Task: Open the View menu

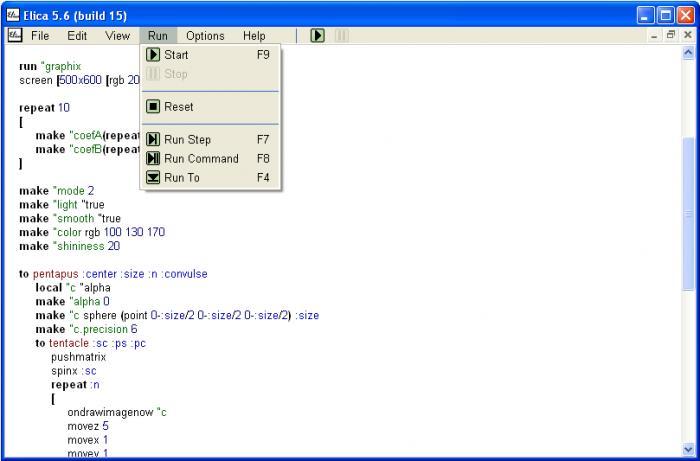Action: [117, 36]
